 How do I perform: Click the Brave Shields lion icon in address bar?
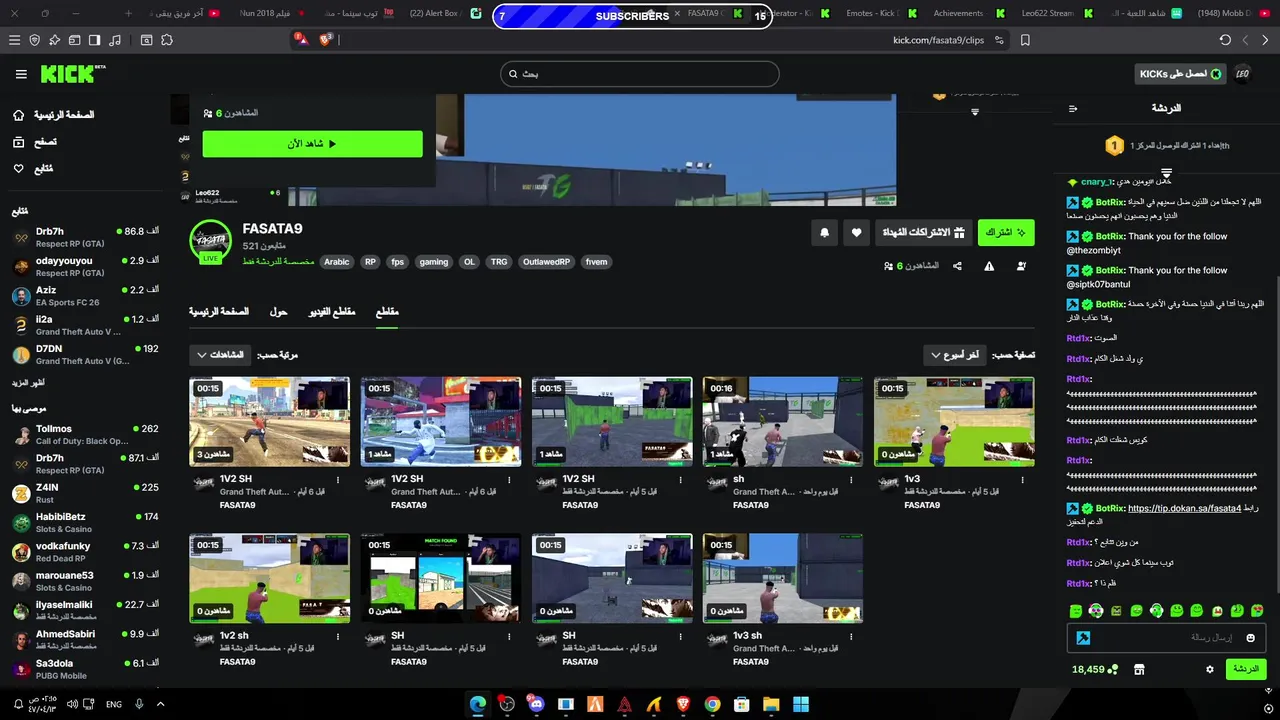(x=326, y=39)
